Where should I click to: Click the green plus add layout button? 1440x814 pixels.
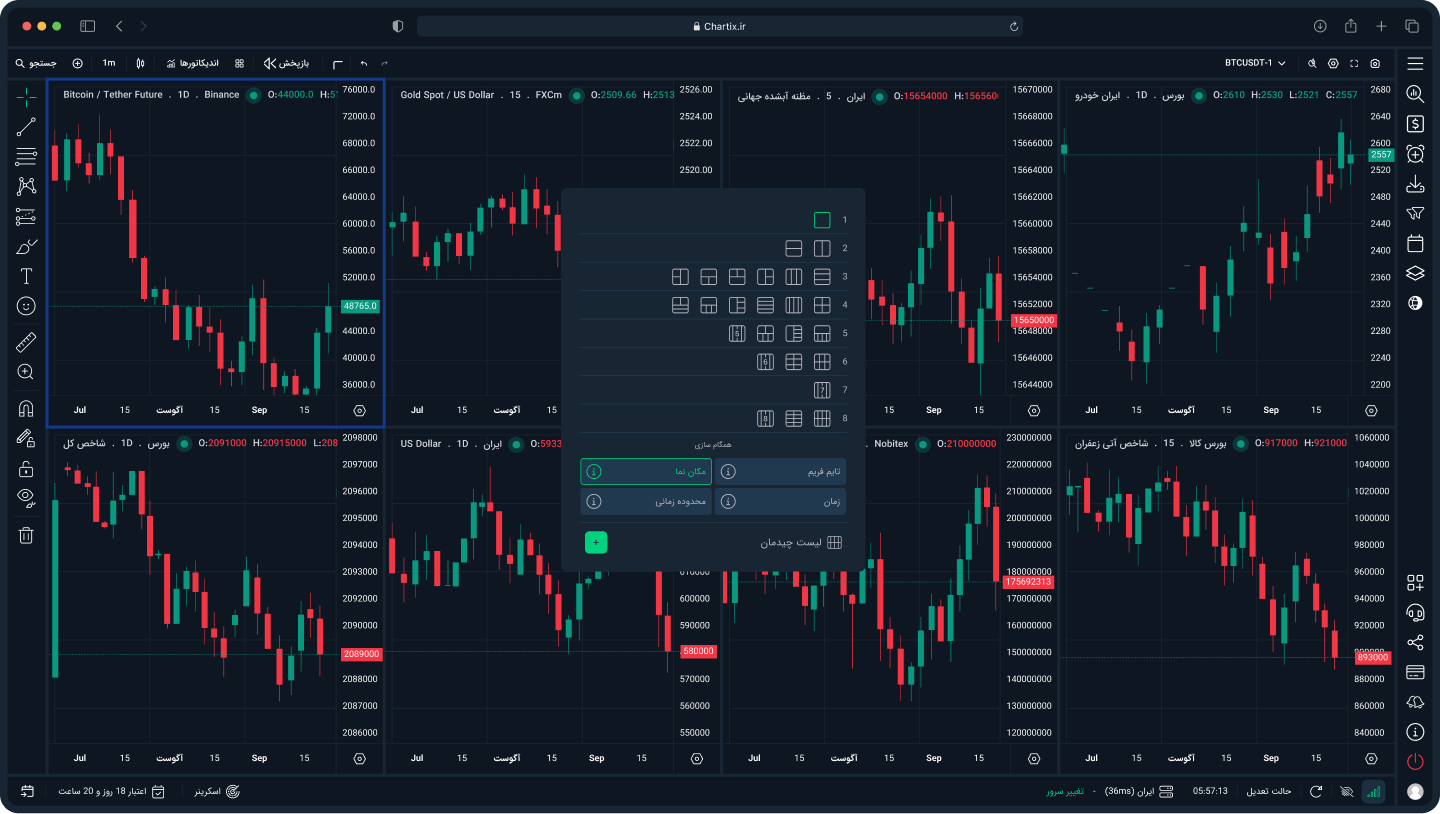pyautogui.click(x=596, y=542)
